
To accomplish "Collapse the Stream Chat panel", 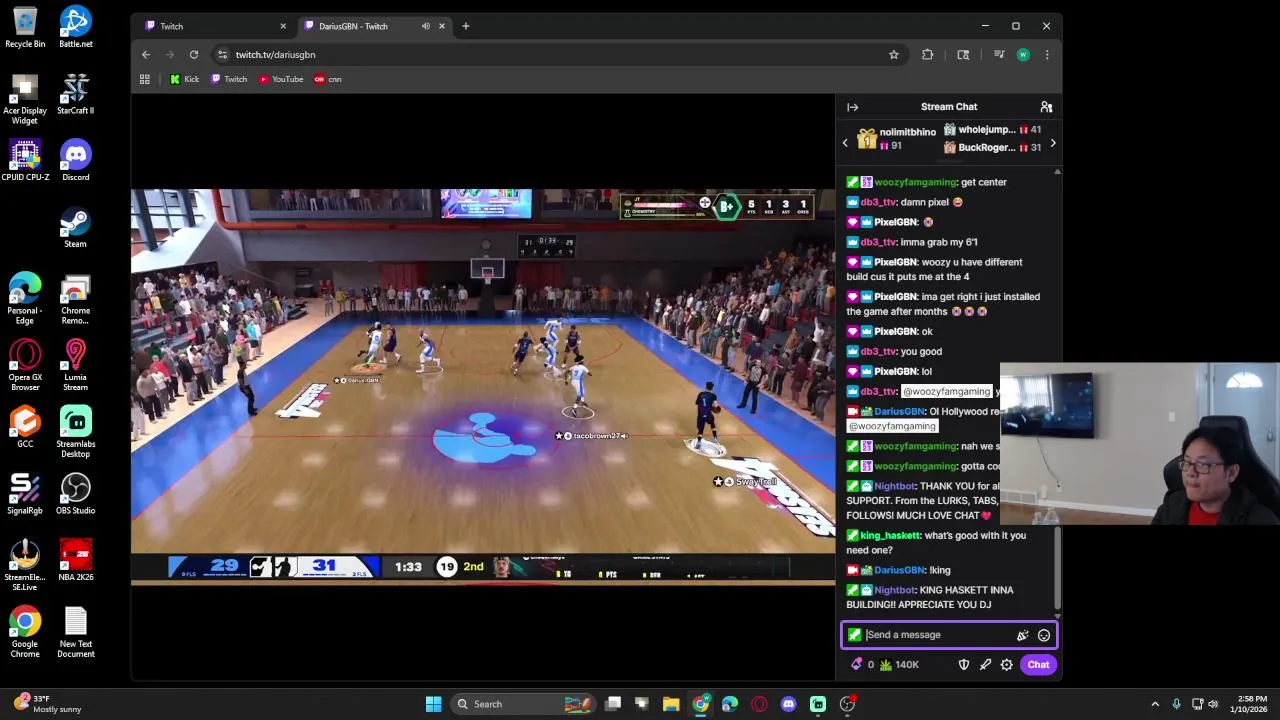I will point(853,107).
